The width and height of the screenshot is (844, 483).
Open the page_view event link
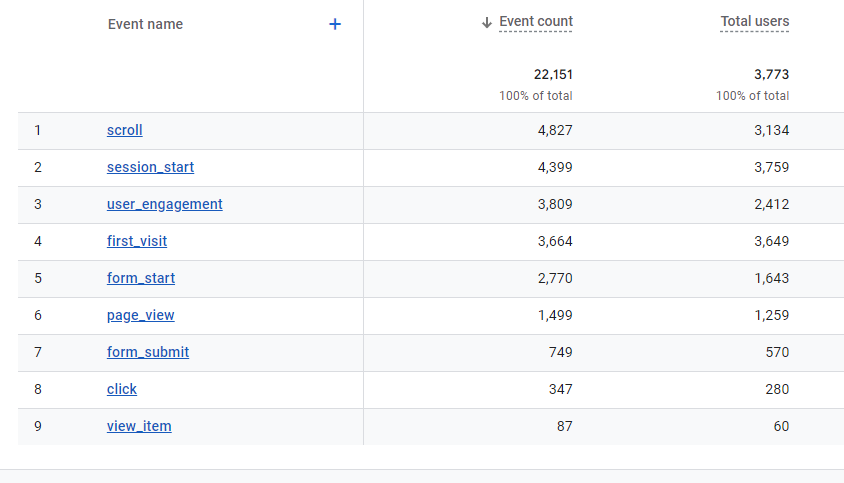coord(140,316)
